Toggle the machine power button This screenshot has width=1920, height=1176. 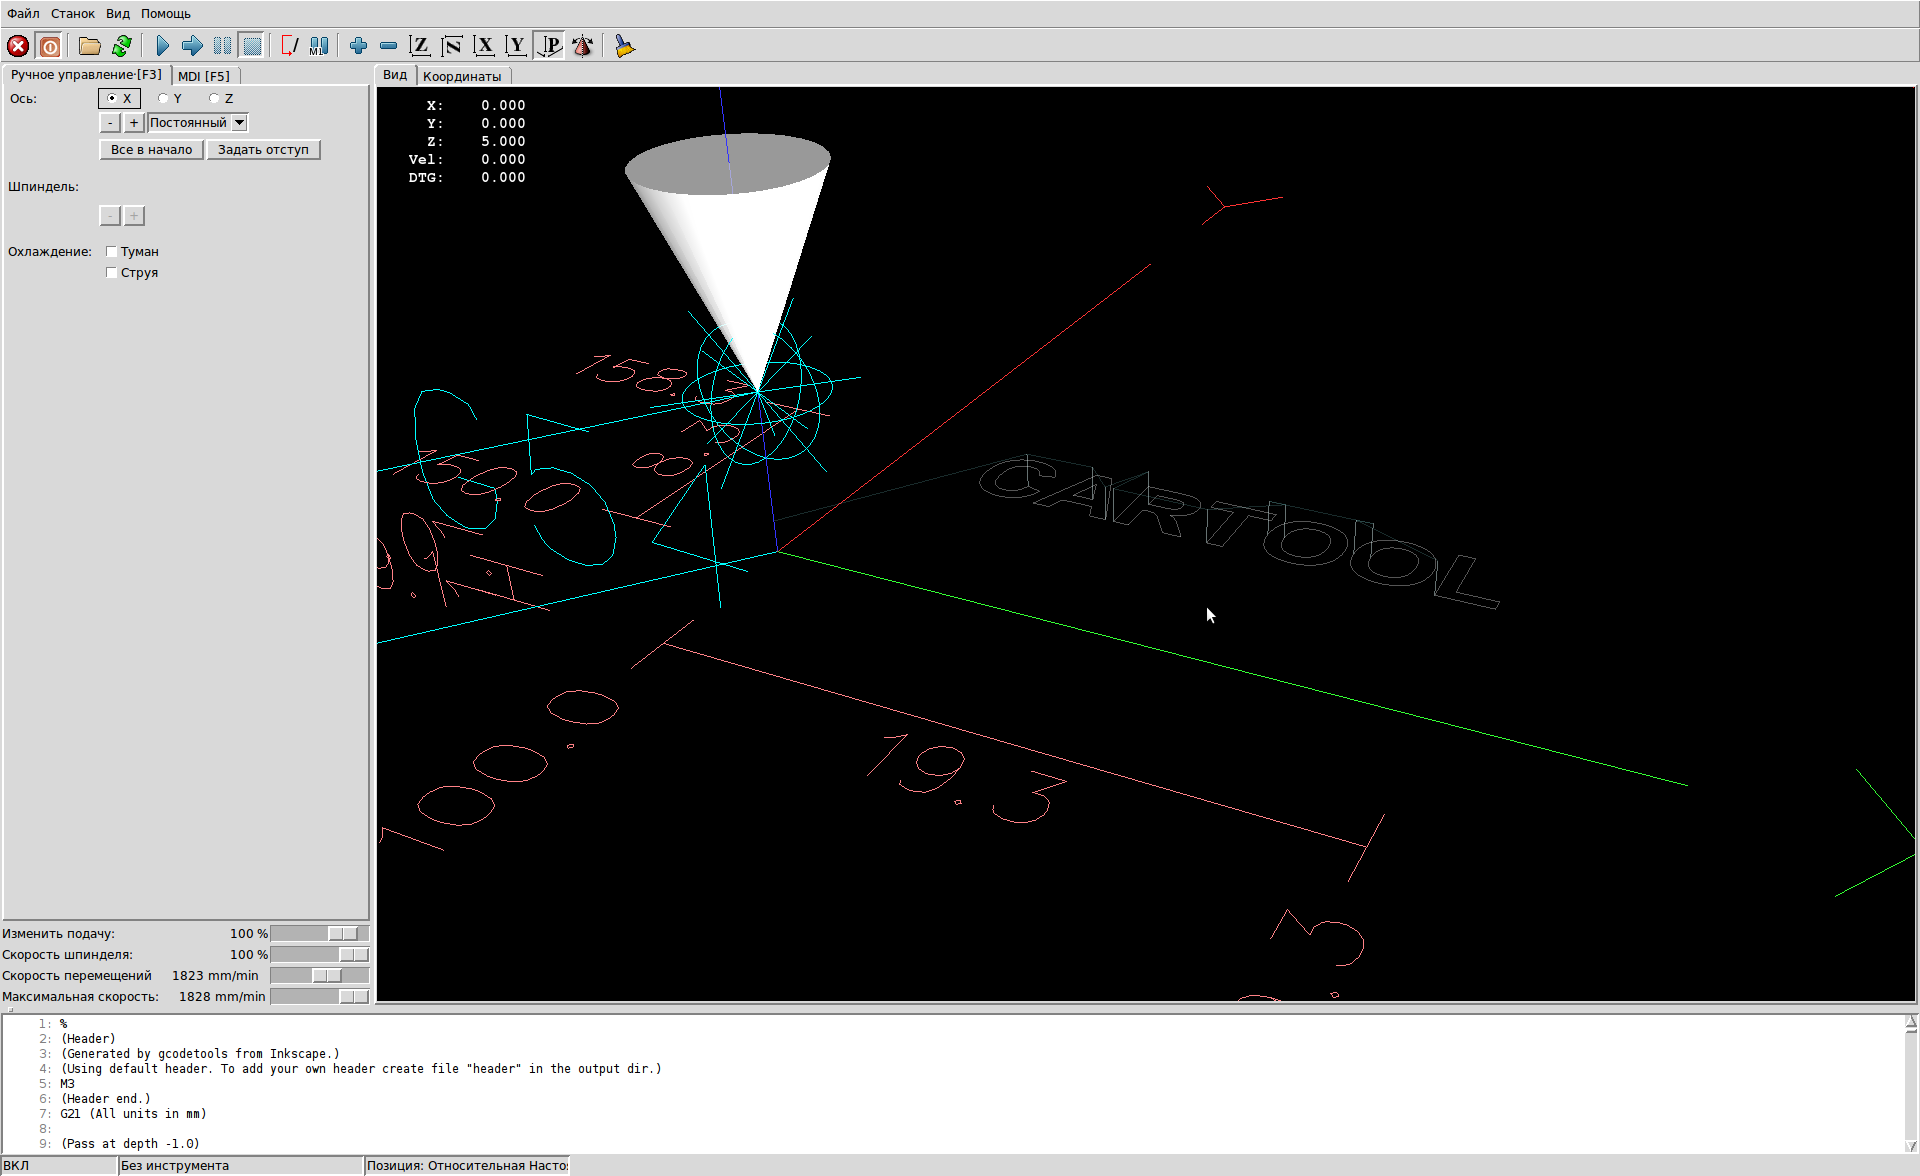50,46
